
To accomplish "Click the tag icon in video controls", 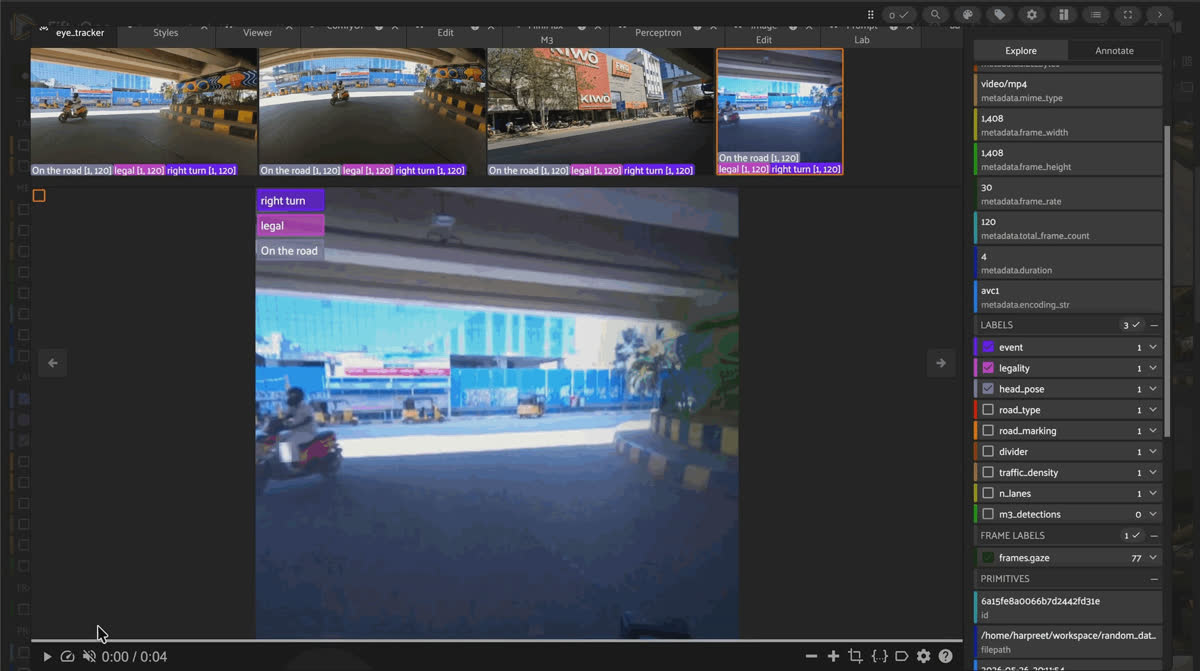I will (901, 656).
